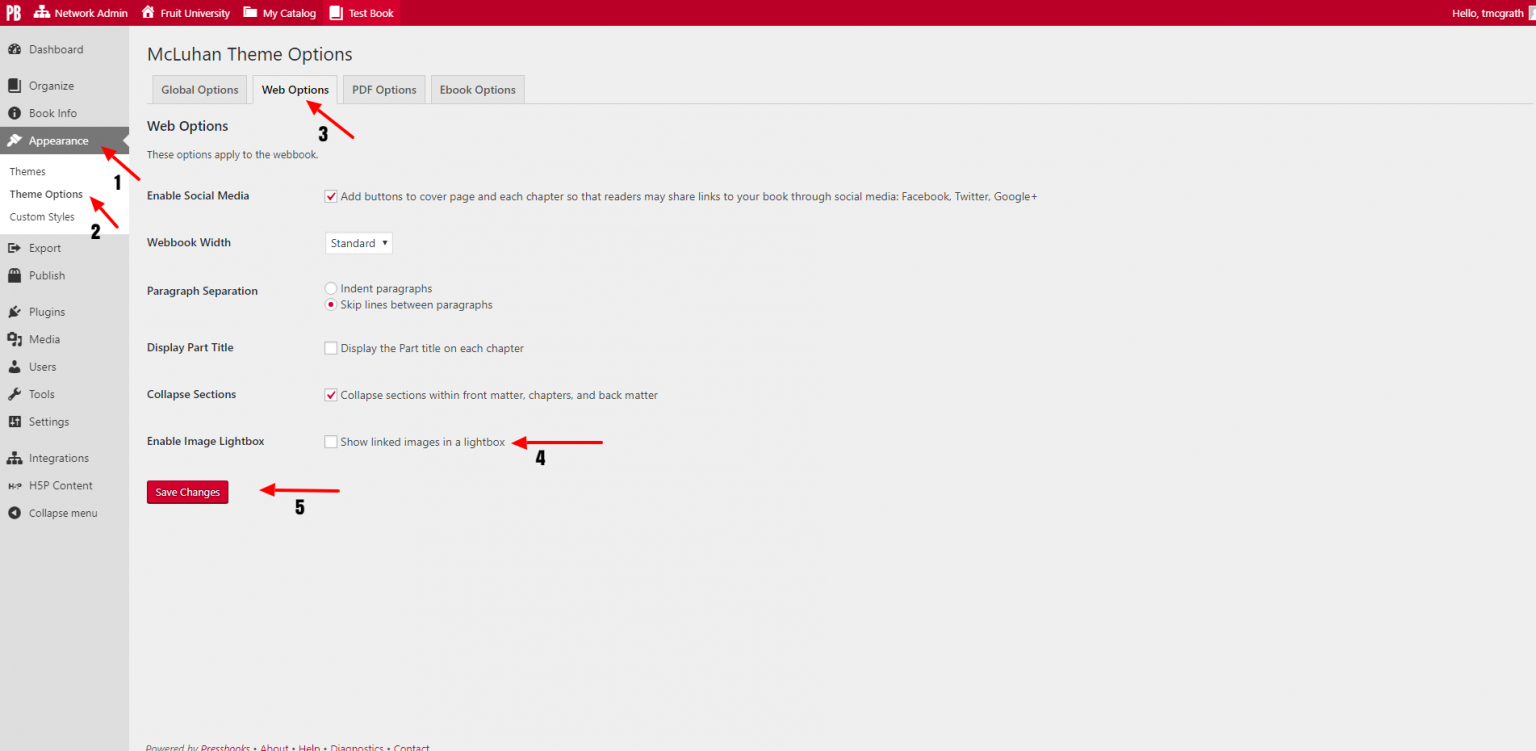
Task: Open Tools via the wrench icon
Action: pos(15,394)
